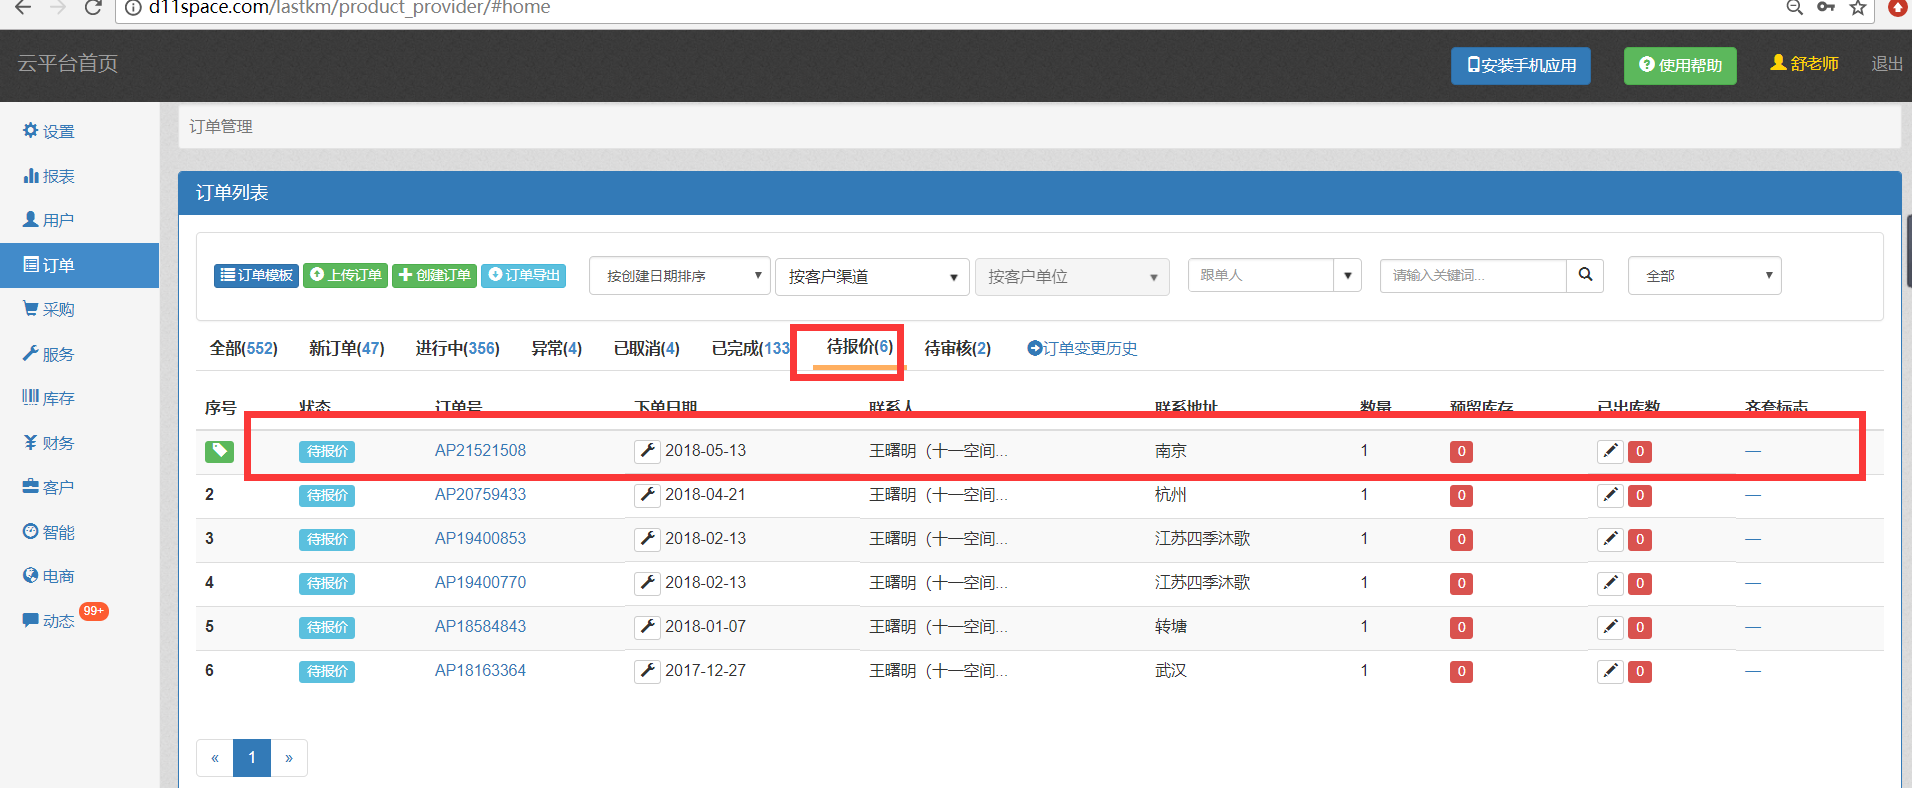Click next page » button

[289, 758]
